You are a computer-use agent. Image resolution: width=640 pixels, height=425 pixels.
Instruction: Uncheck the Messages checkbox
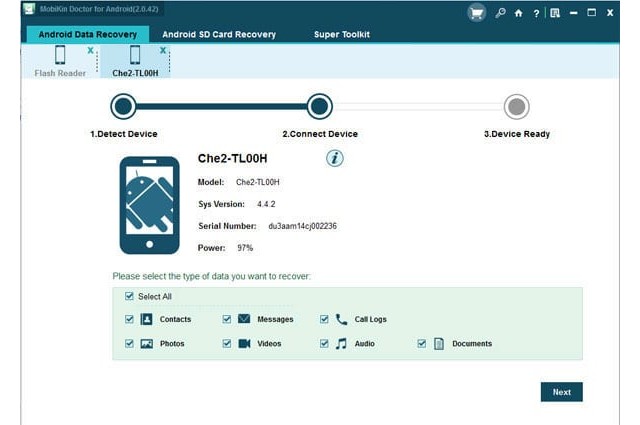[x=227, y=319]
